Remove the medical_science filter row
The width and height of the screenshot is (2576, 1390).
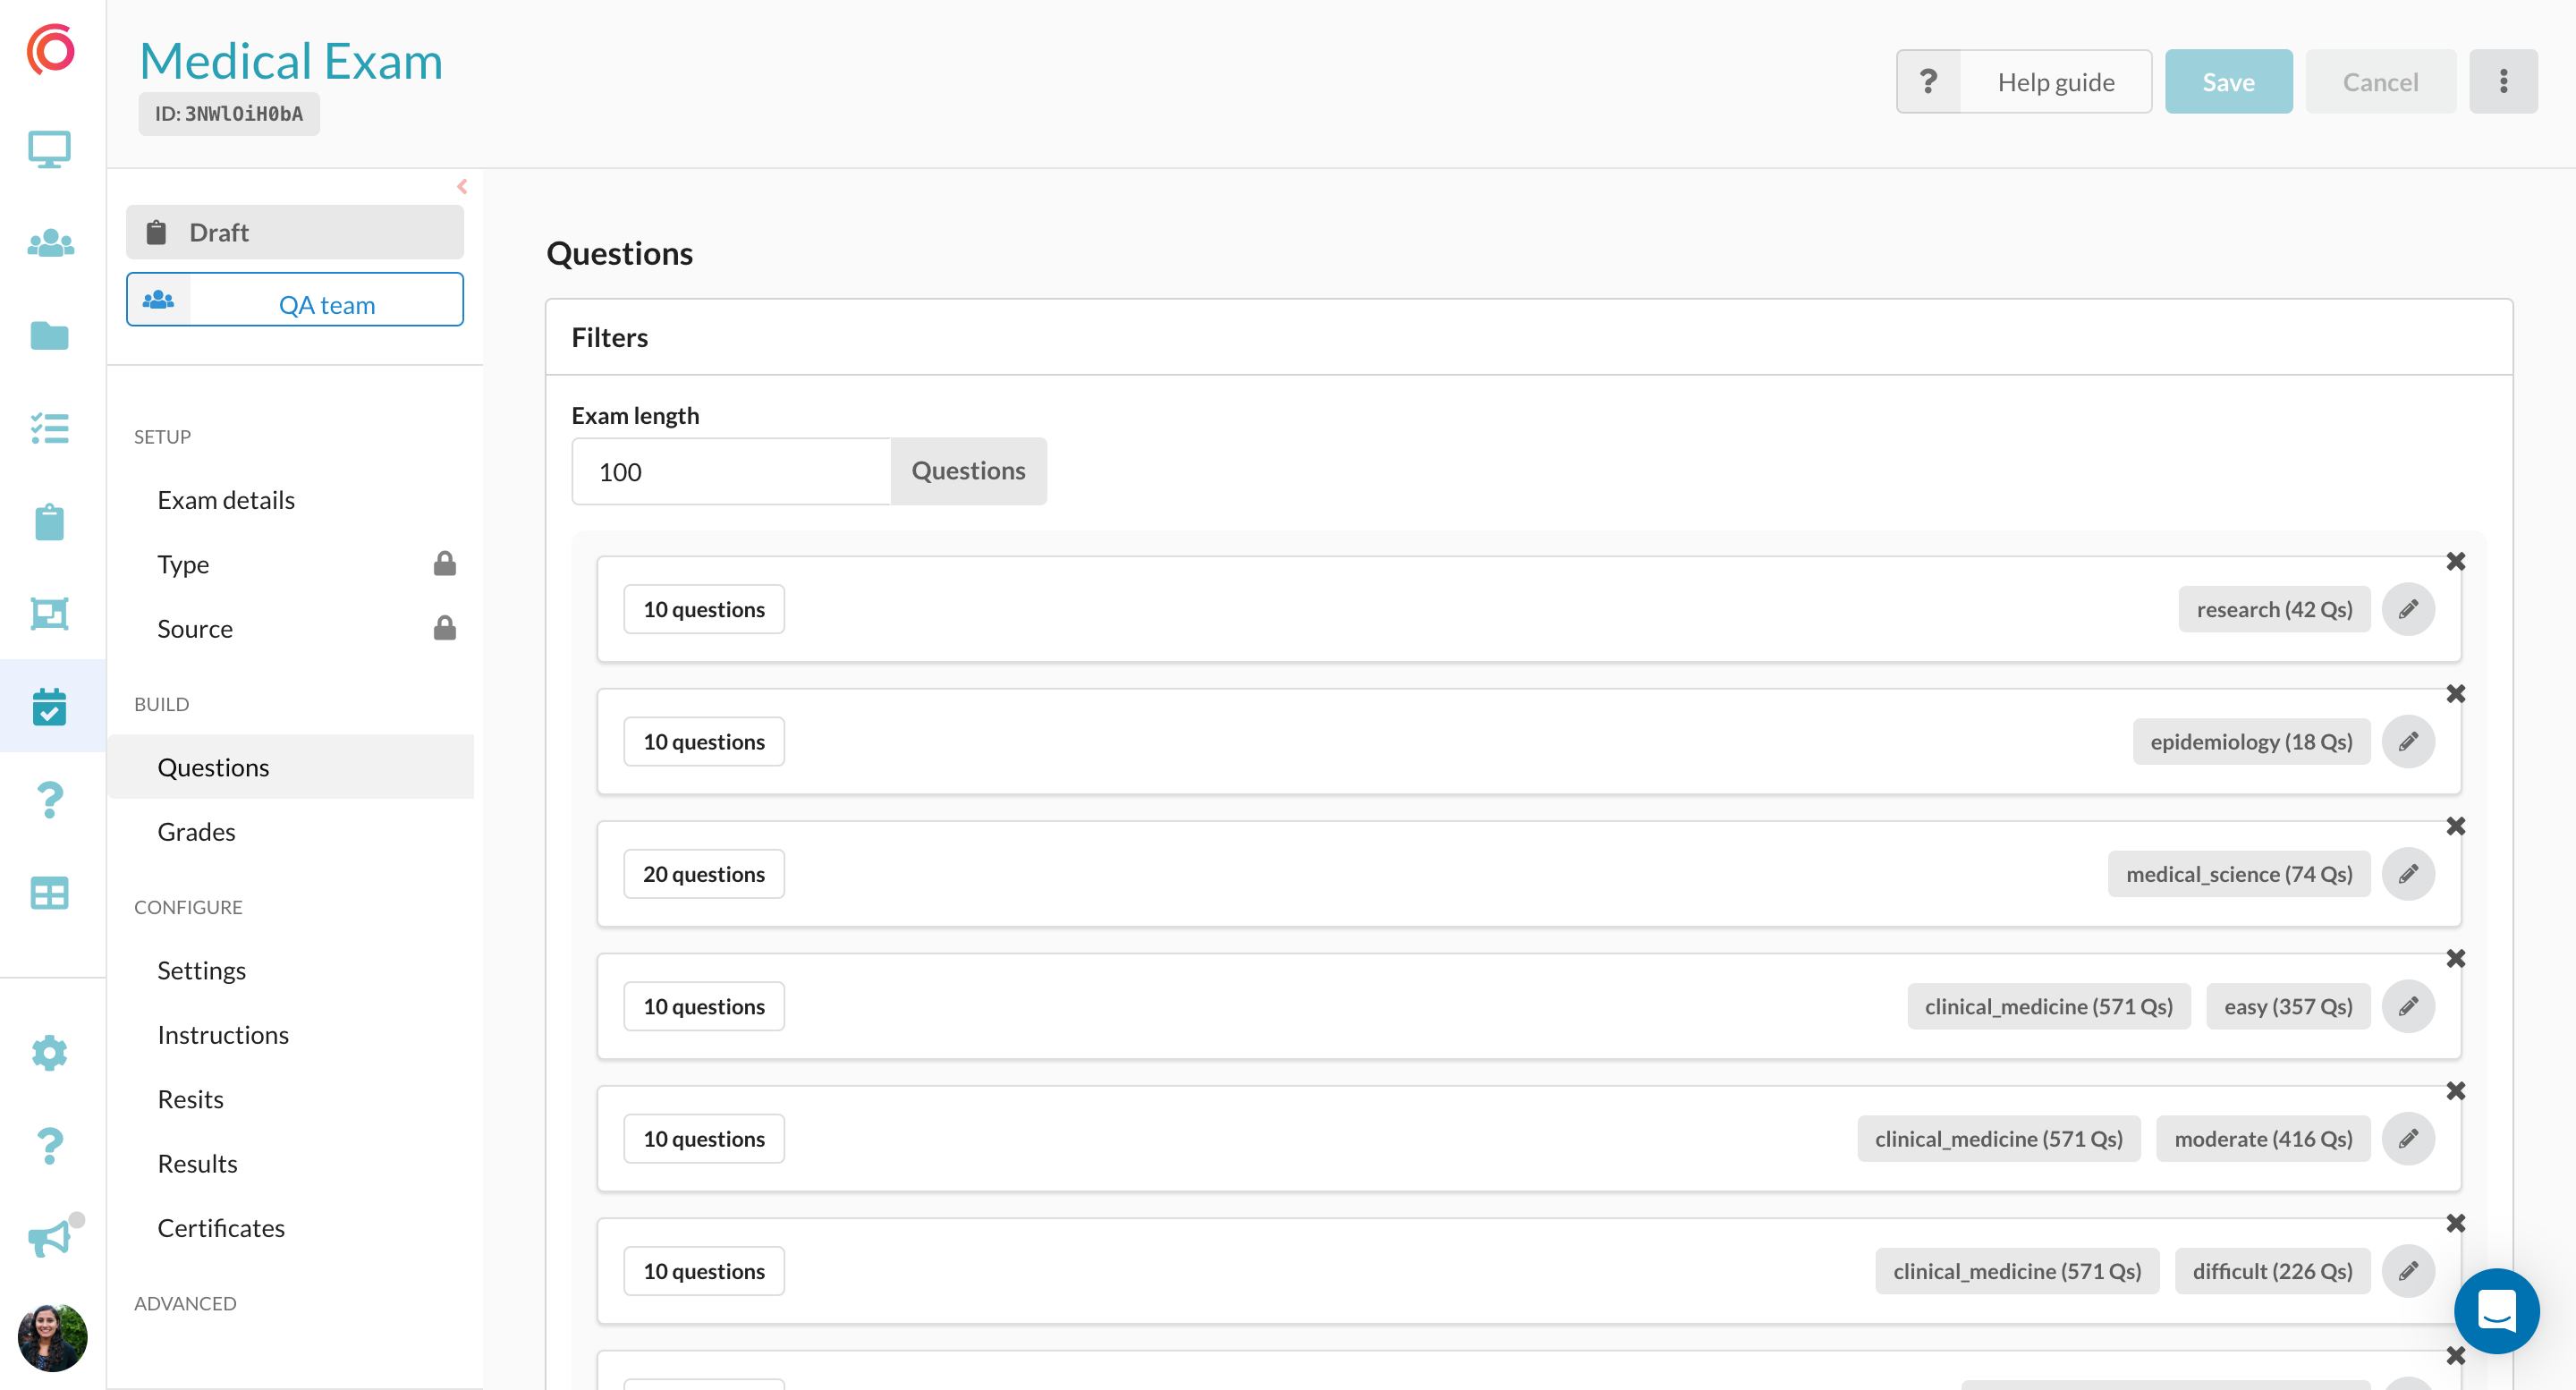(2455, 826)
